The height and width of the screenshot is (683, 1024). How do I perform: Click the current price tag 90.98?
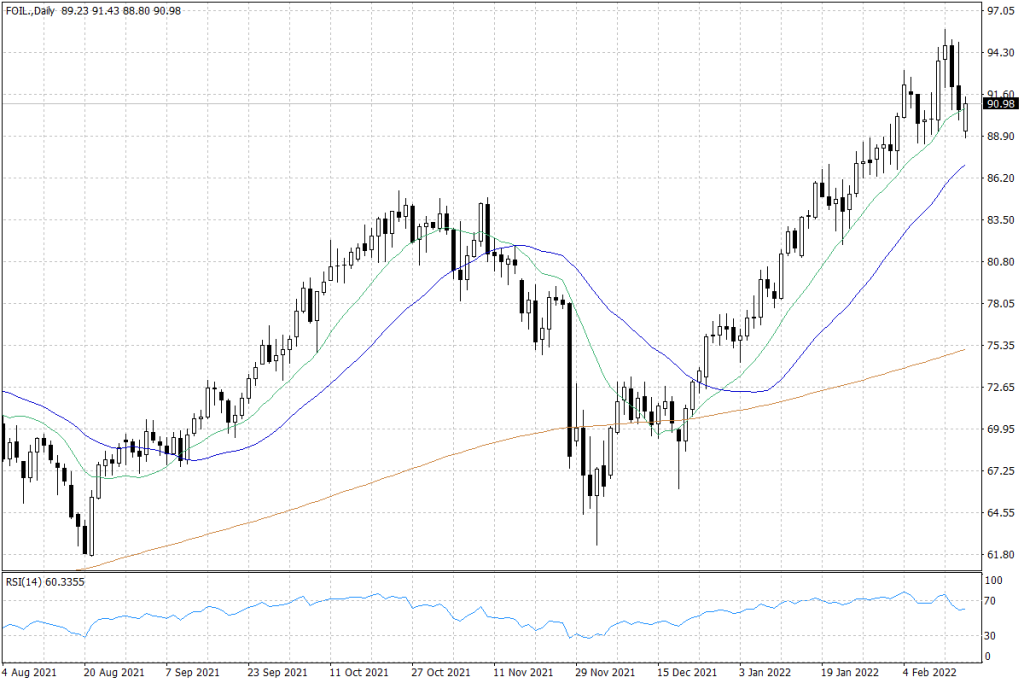coord(1001,103)
